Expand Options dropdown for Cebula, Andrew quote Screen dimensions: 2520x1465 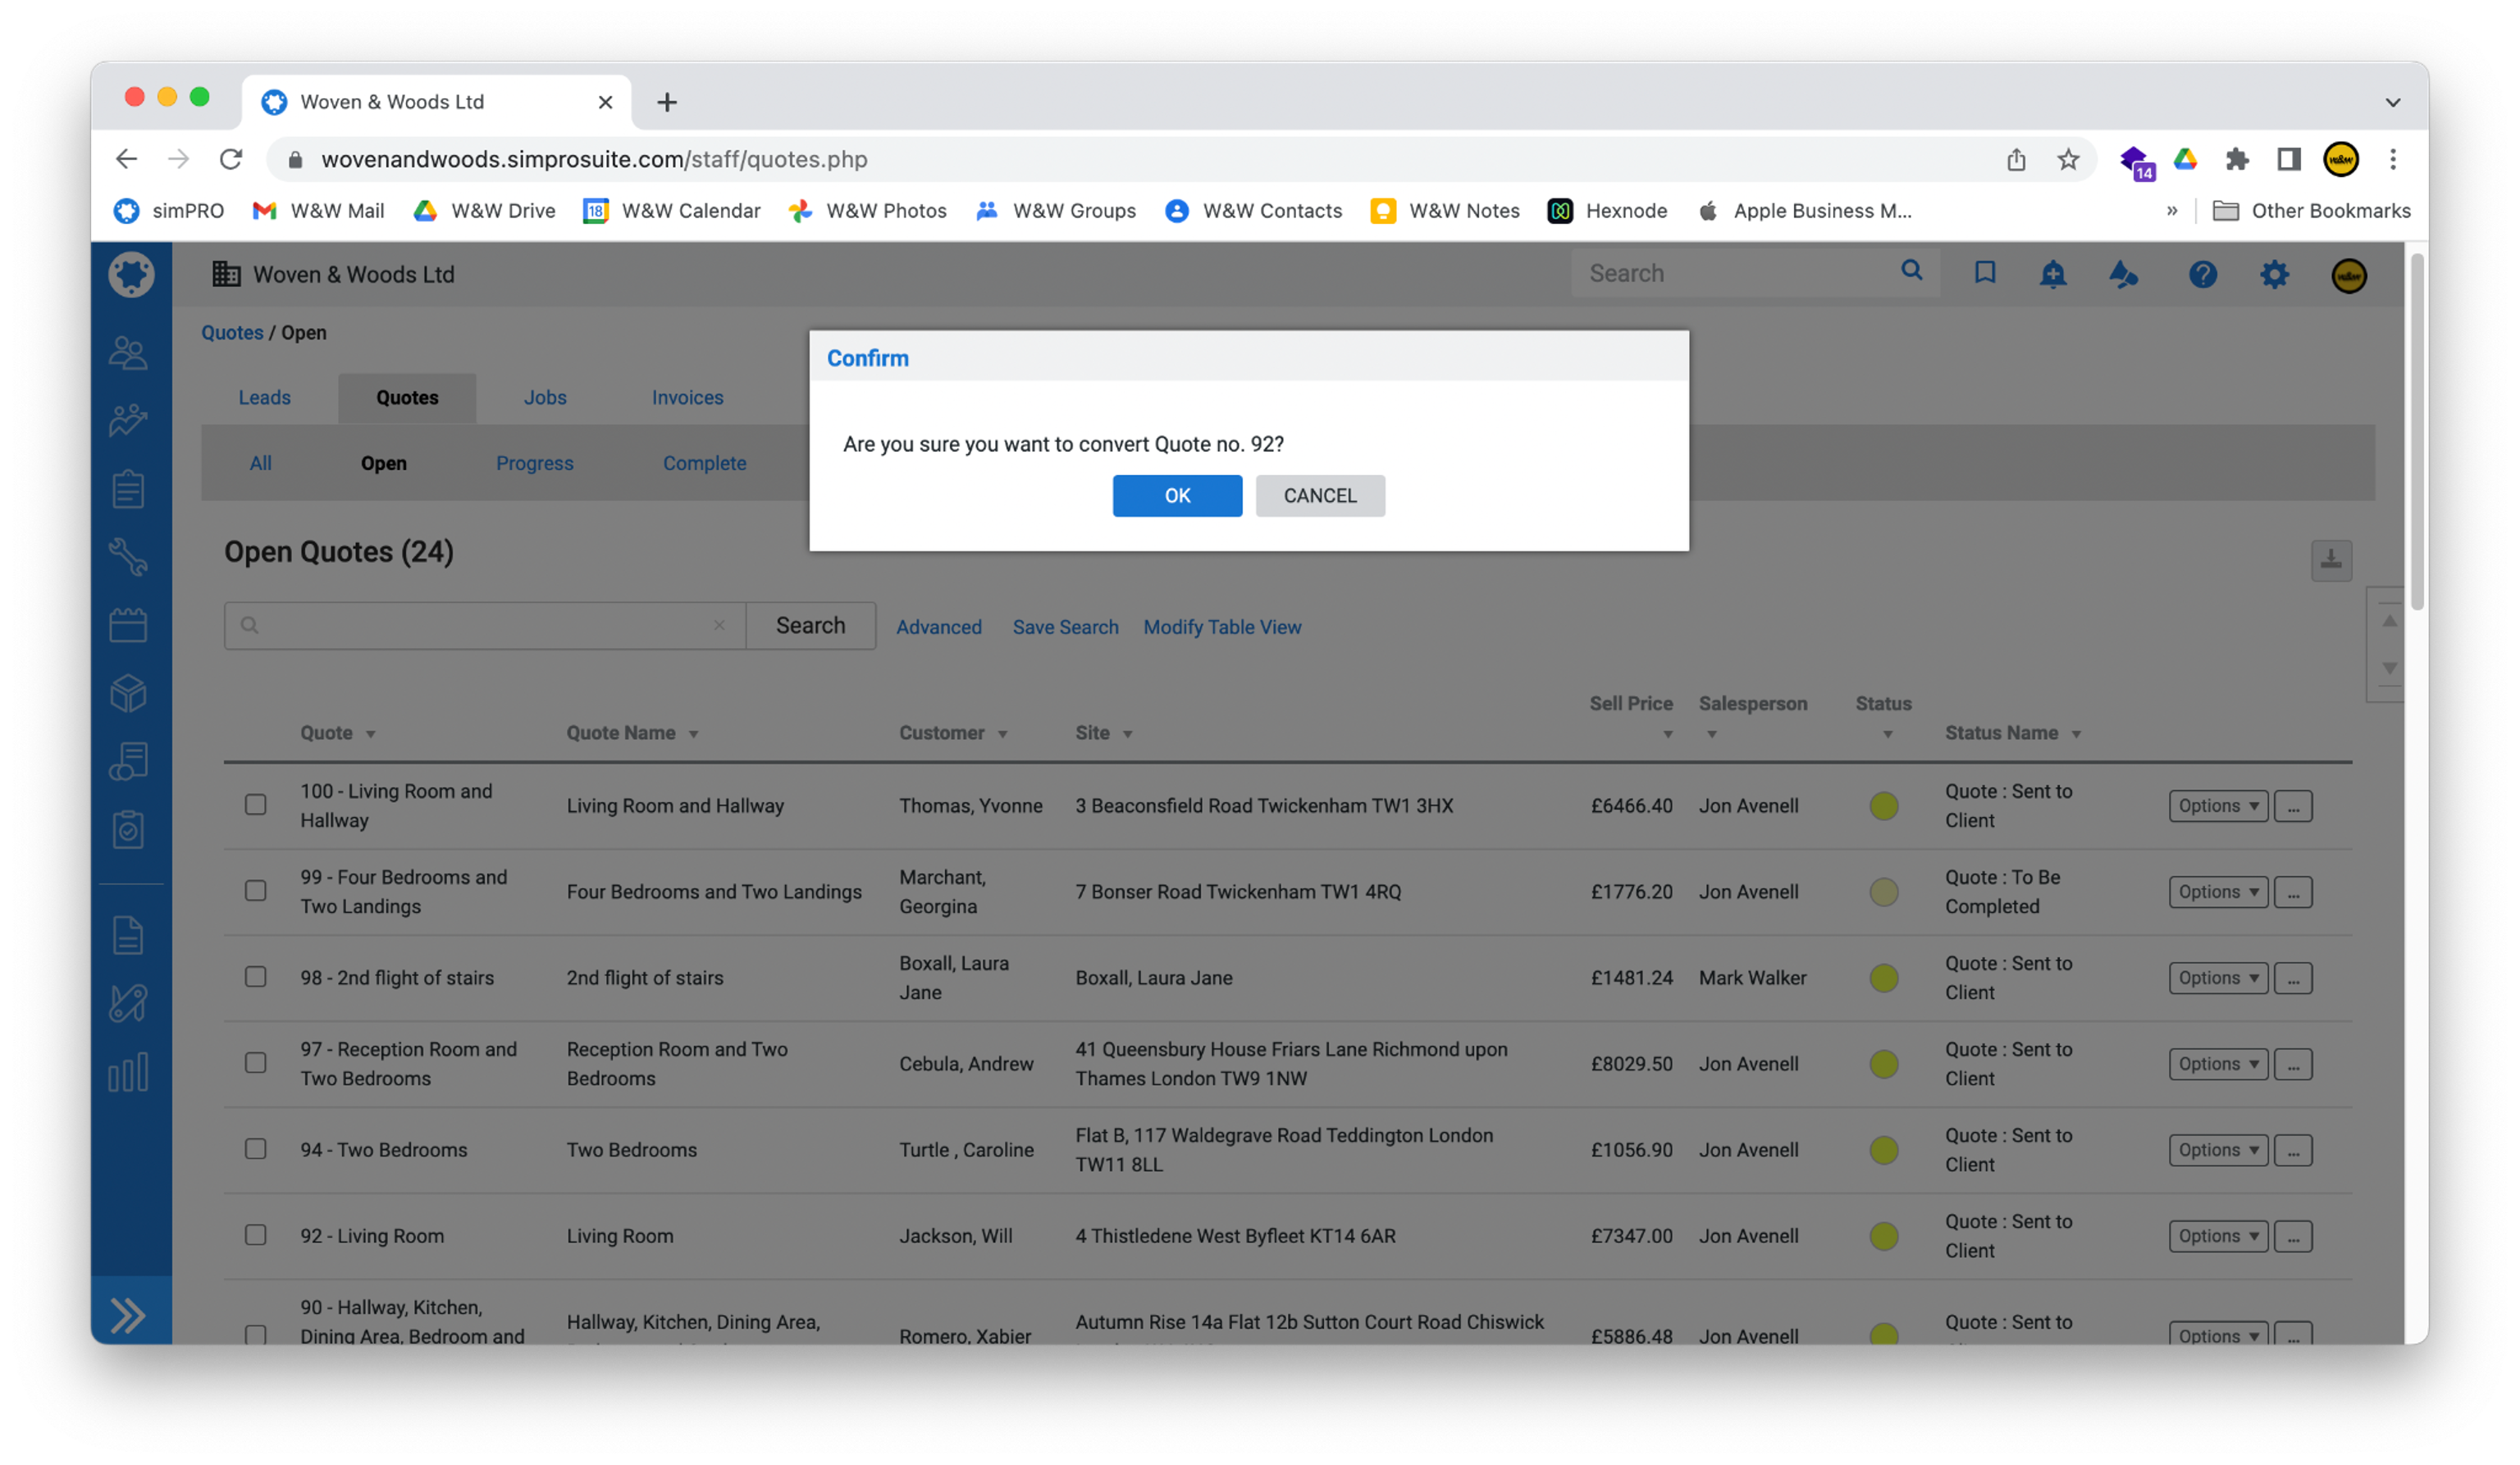pos(2217,1064)
